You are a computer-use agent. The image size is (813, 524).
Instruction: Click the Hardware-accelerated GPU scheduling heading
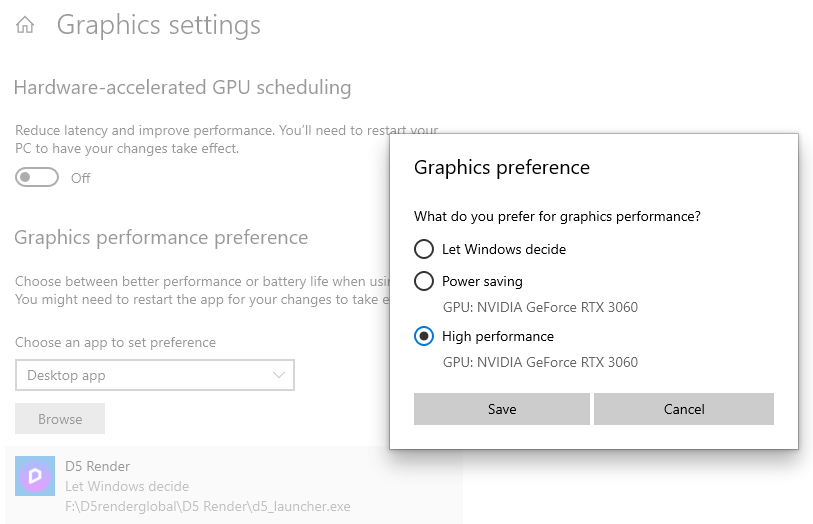pyautogui.click(x=183, y=88)
